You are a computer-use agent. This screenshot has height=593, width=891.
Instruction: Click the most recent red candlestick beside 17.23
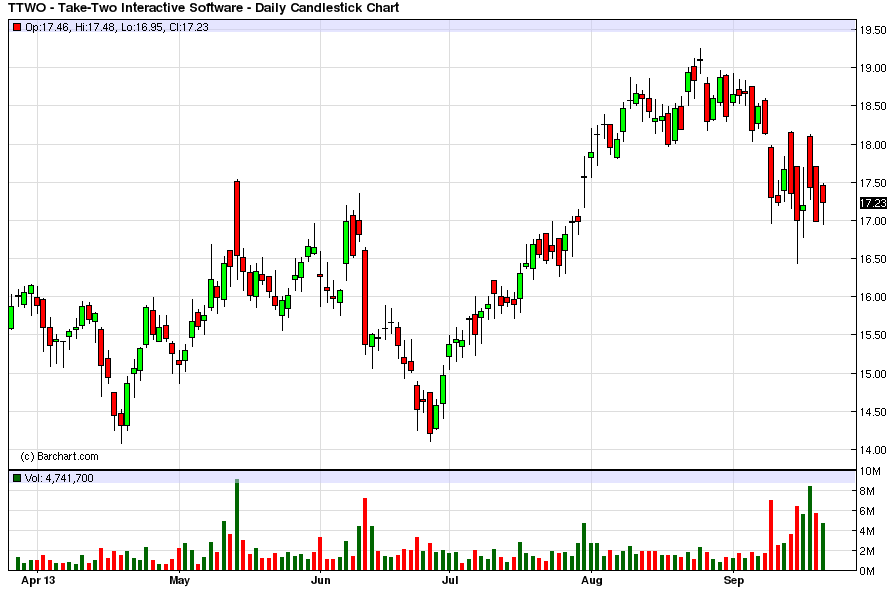(823, 194)
